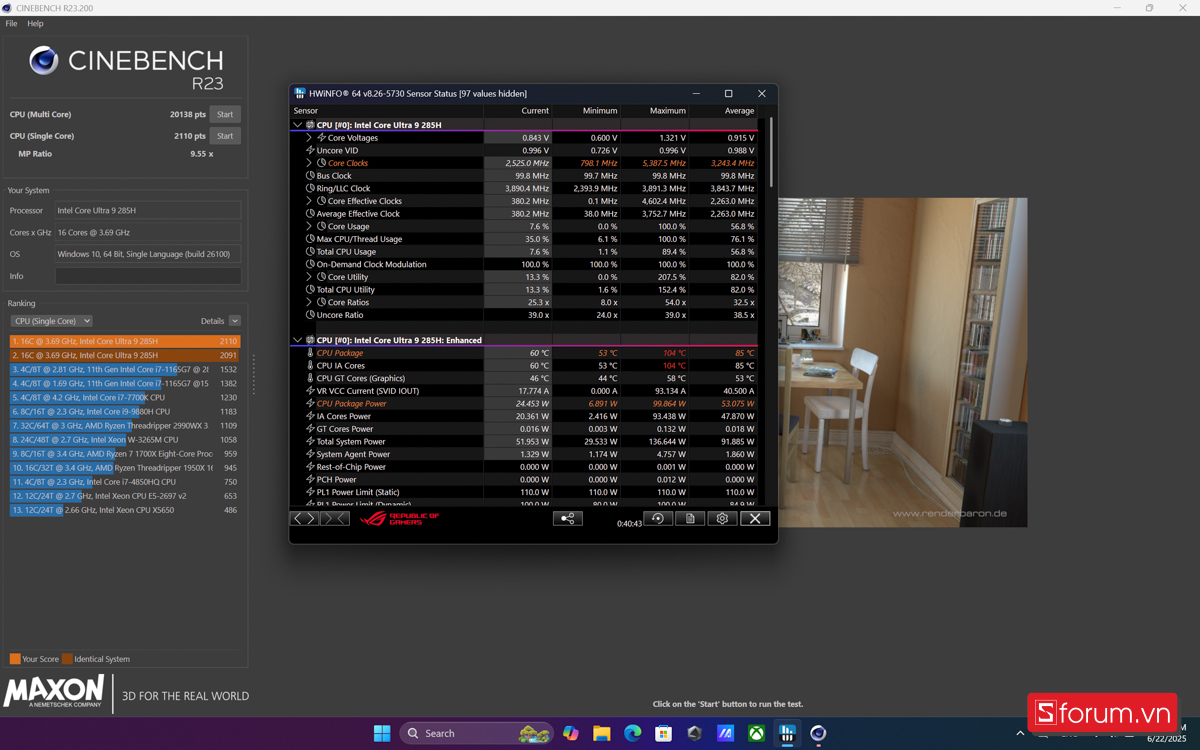The image size is (1200, 750).
Task: Click the CPU chip icon beside Enhanced header
Action: (310, 340)
